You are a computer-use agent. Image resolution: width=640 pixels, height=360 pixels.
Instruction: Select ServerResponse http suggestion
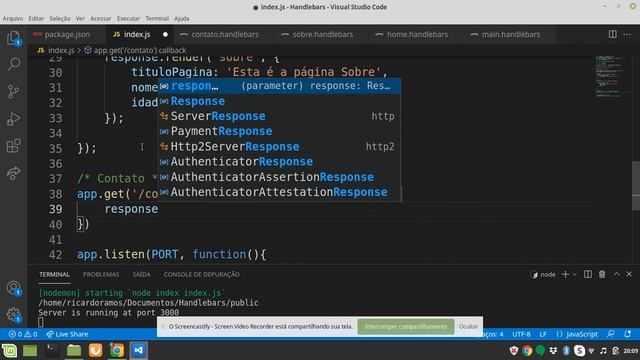(279, 116)
